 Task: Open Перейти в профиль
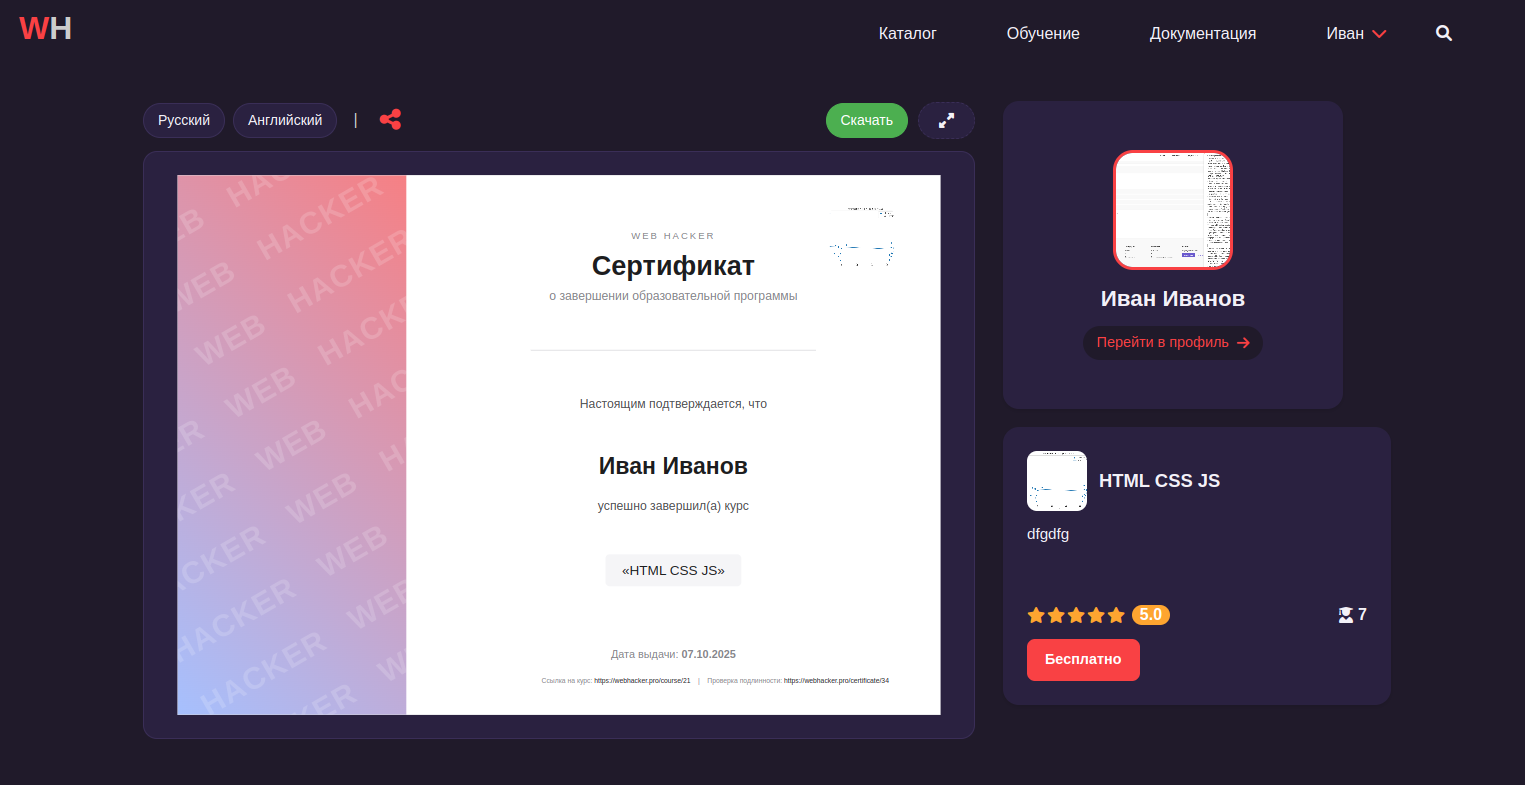pyautogui.click(x=1172, y=342)
